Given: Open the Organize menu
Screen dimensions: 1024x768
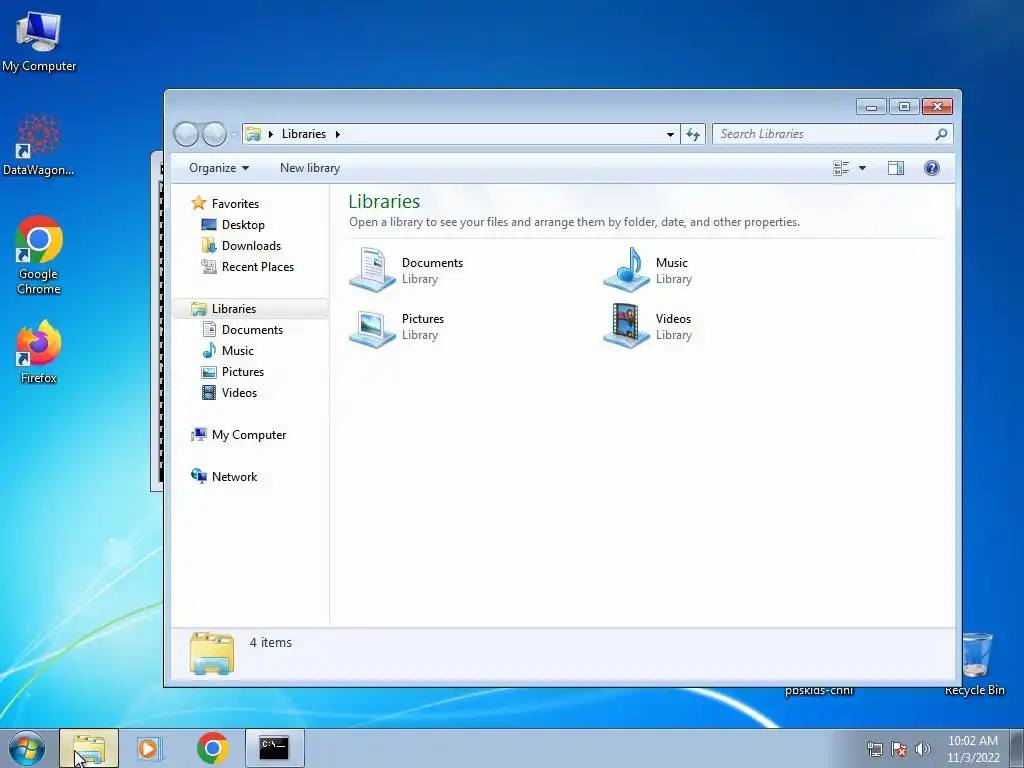Looking at the screenshot, I should pos(219,168).
